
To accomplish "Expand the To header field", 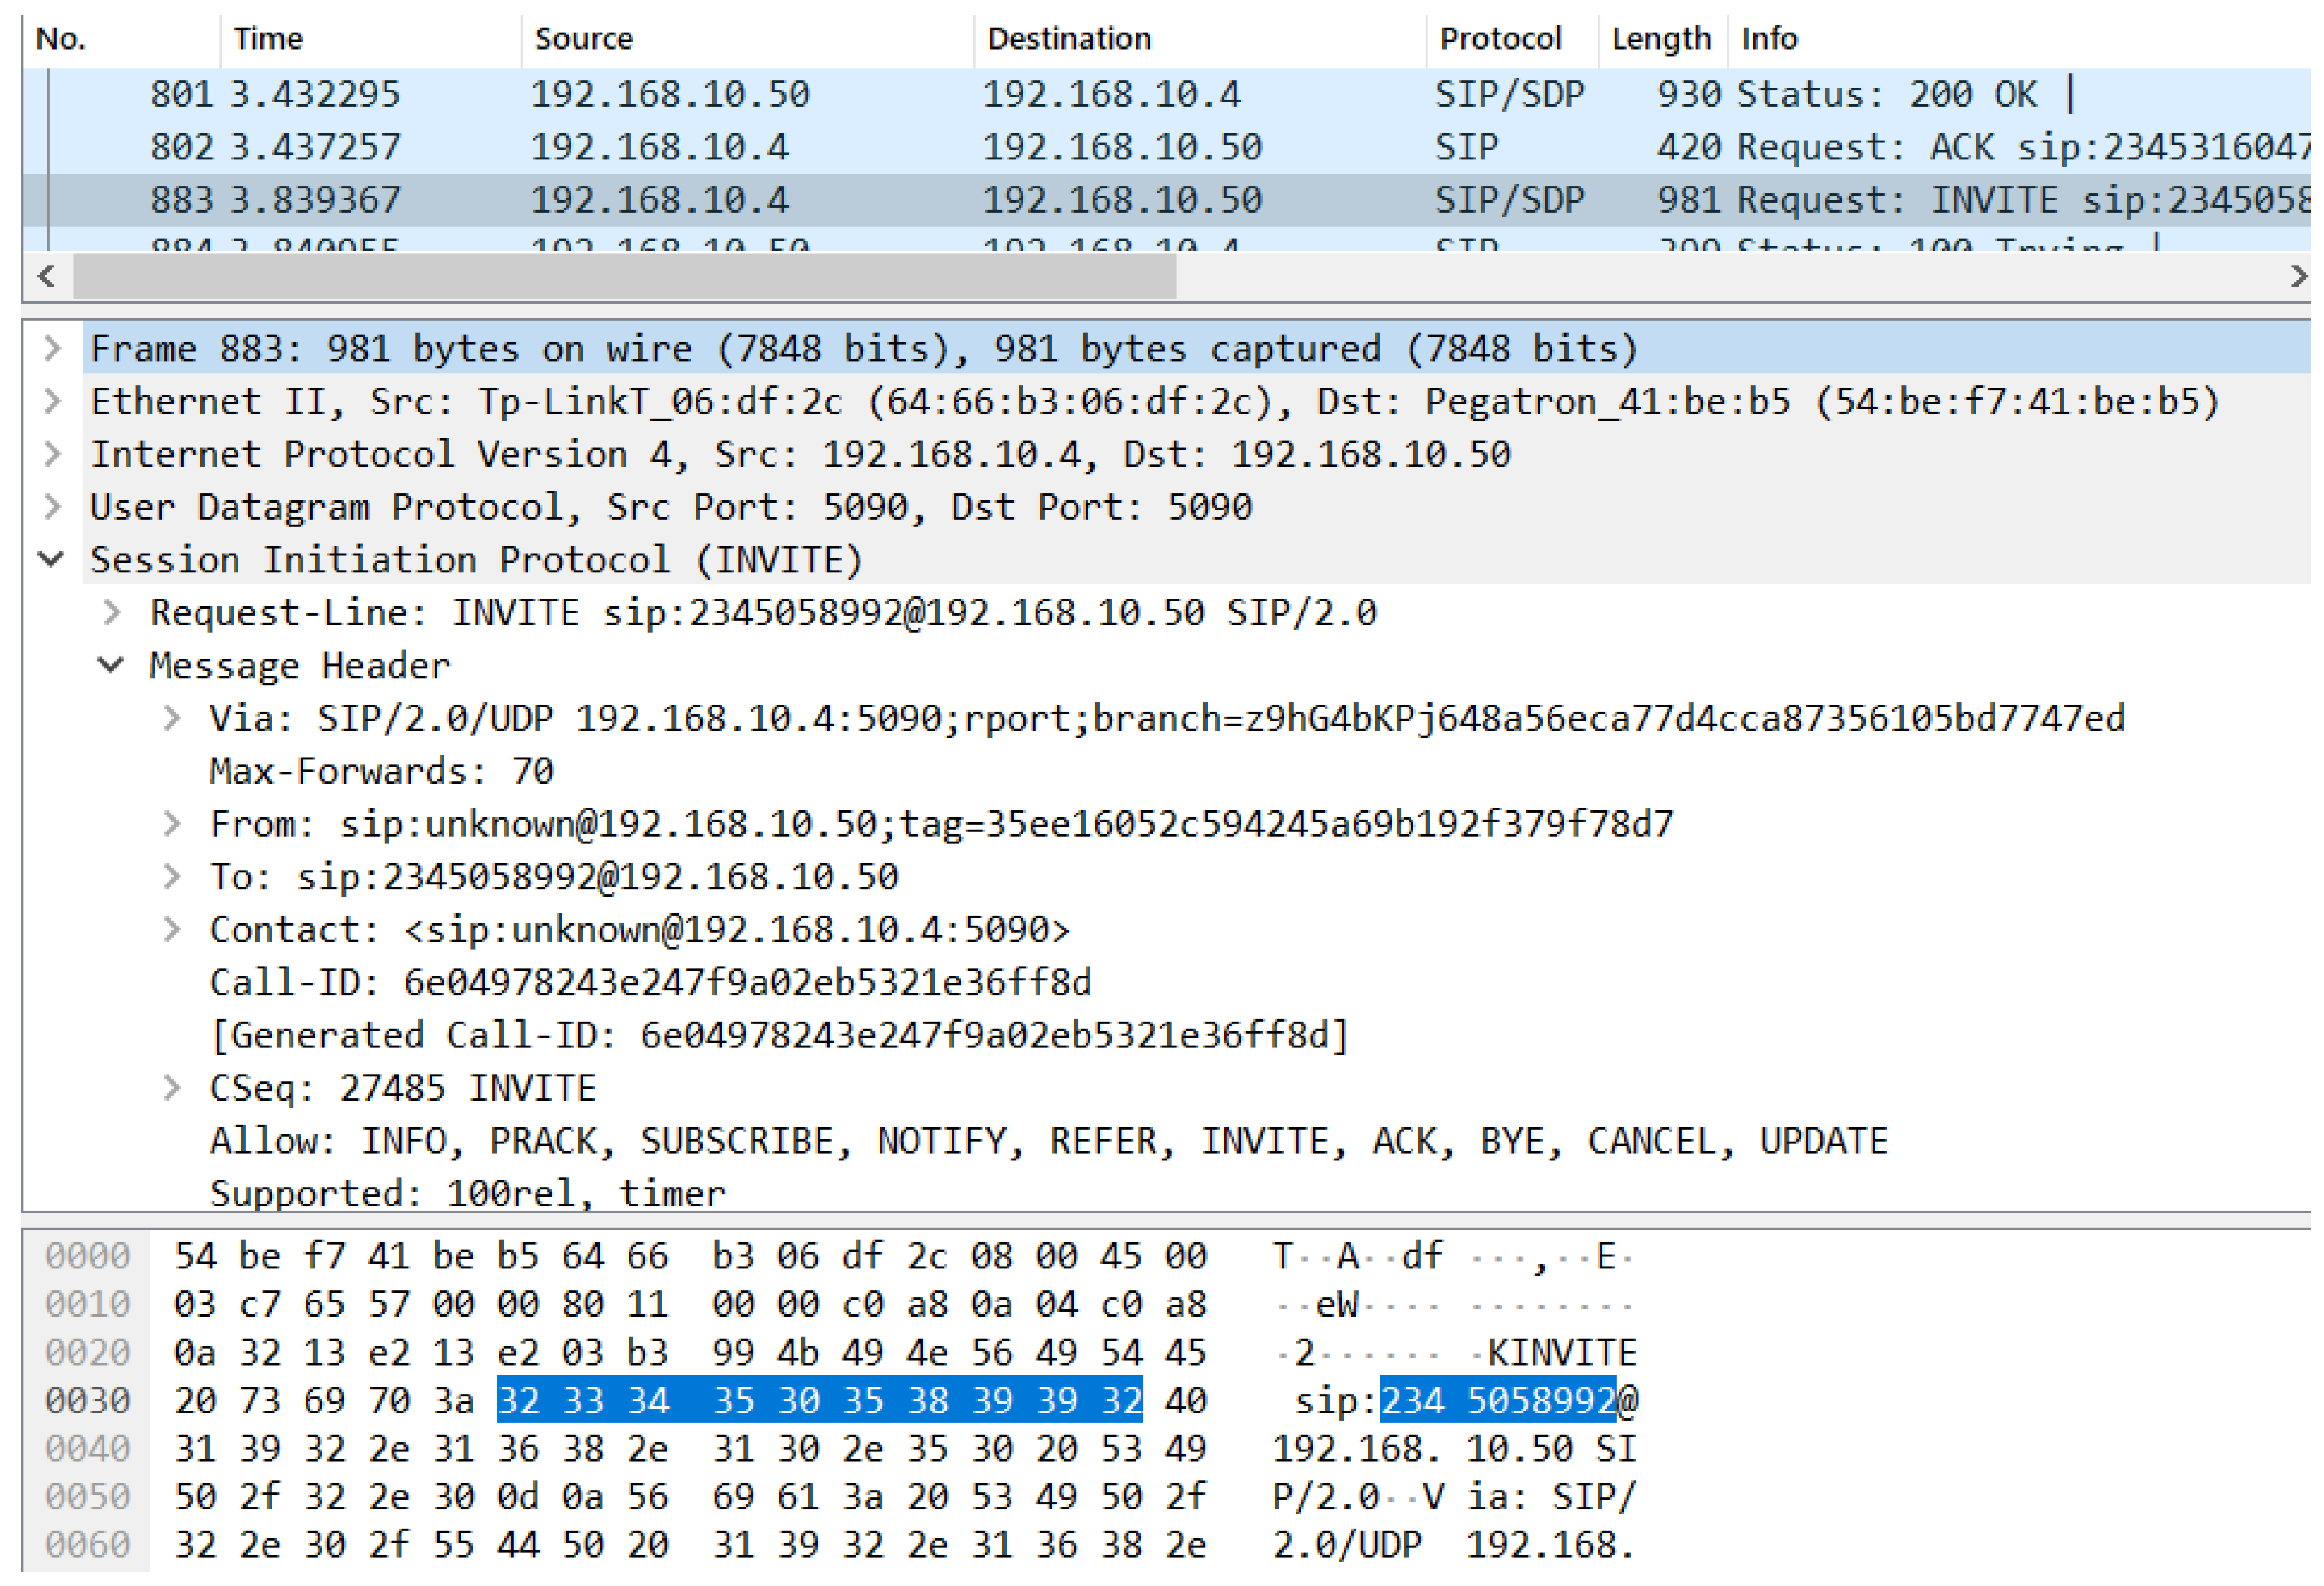I will pyautogui.click(x=172, y=878).
